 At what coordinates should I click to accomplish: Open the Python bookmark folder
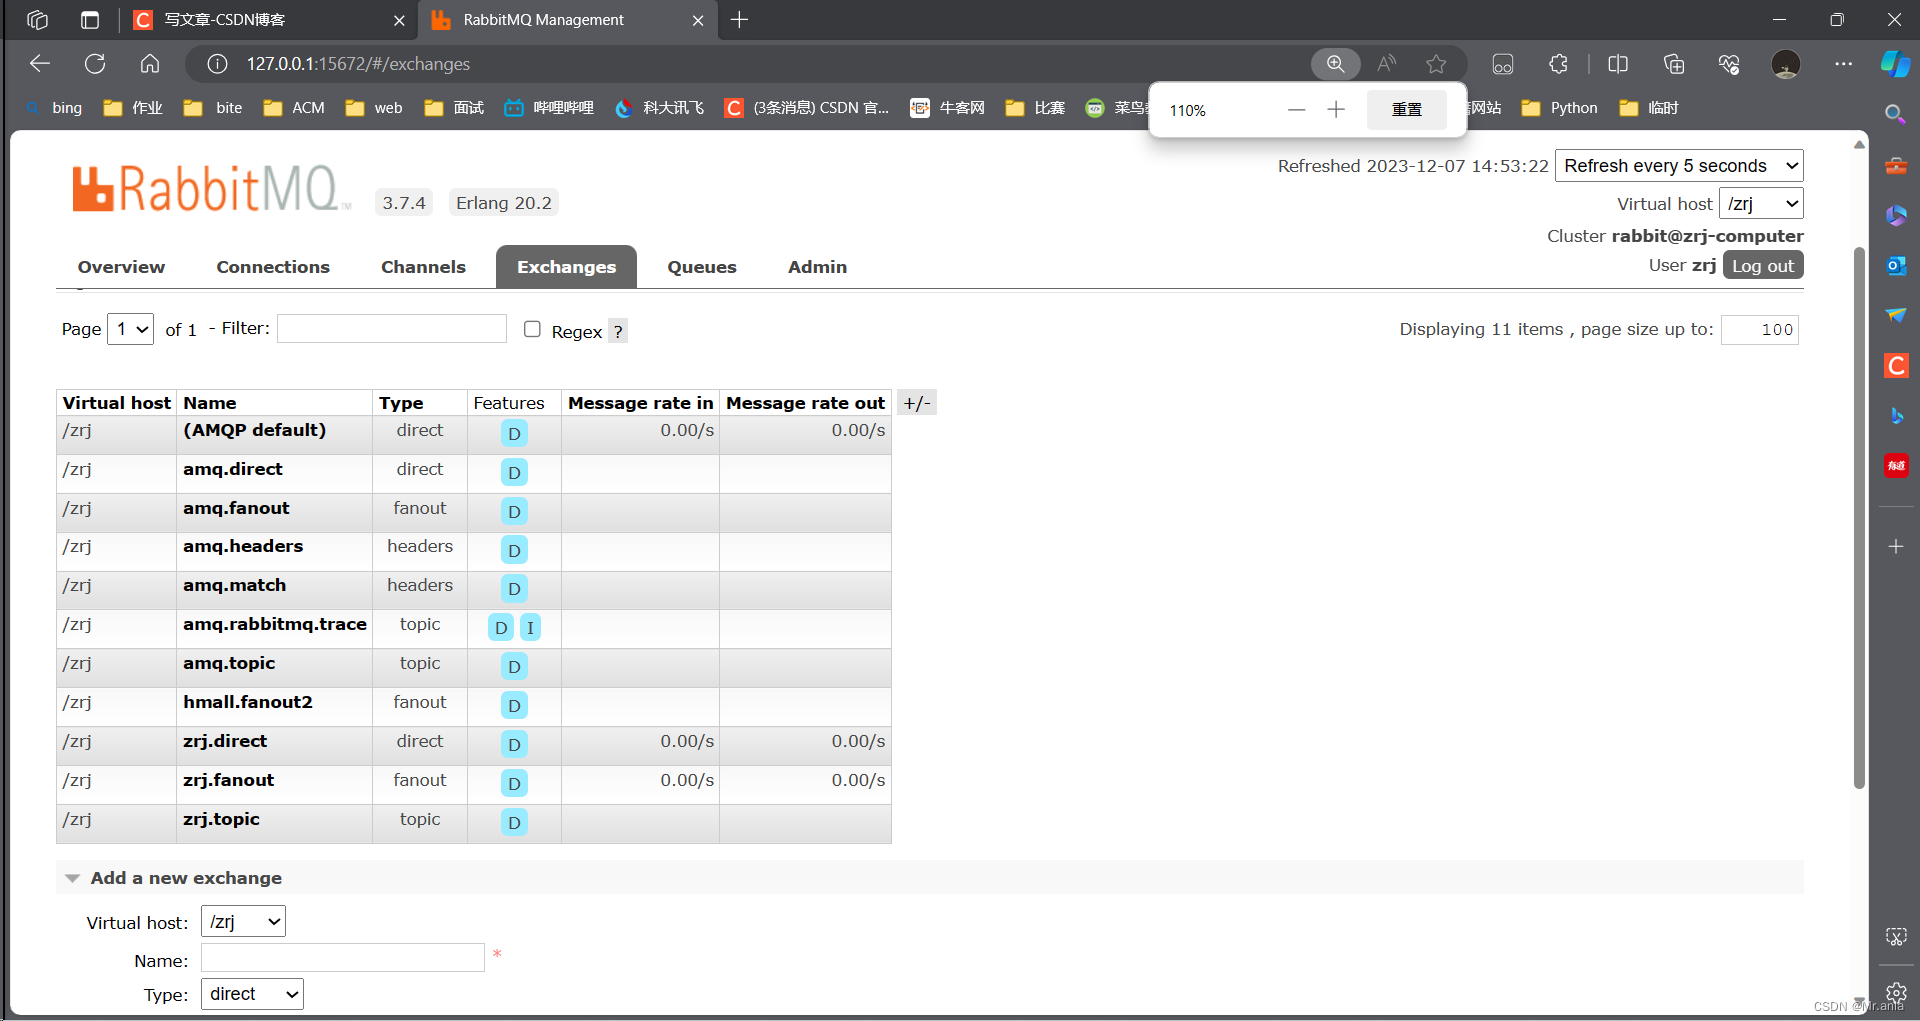click(x=1559, y=108)
